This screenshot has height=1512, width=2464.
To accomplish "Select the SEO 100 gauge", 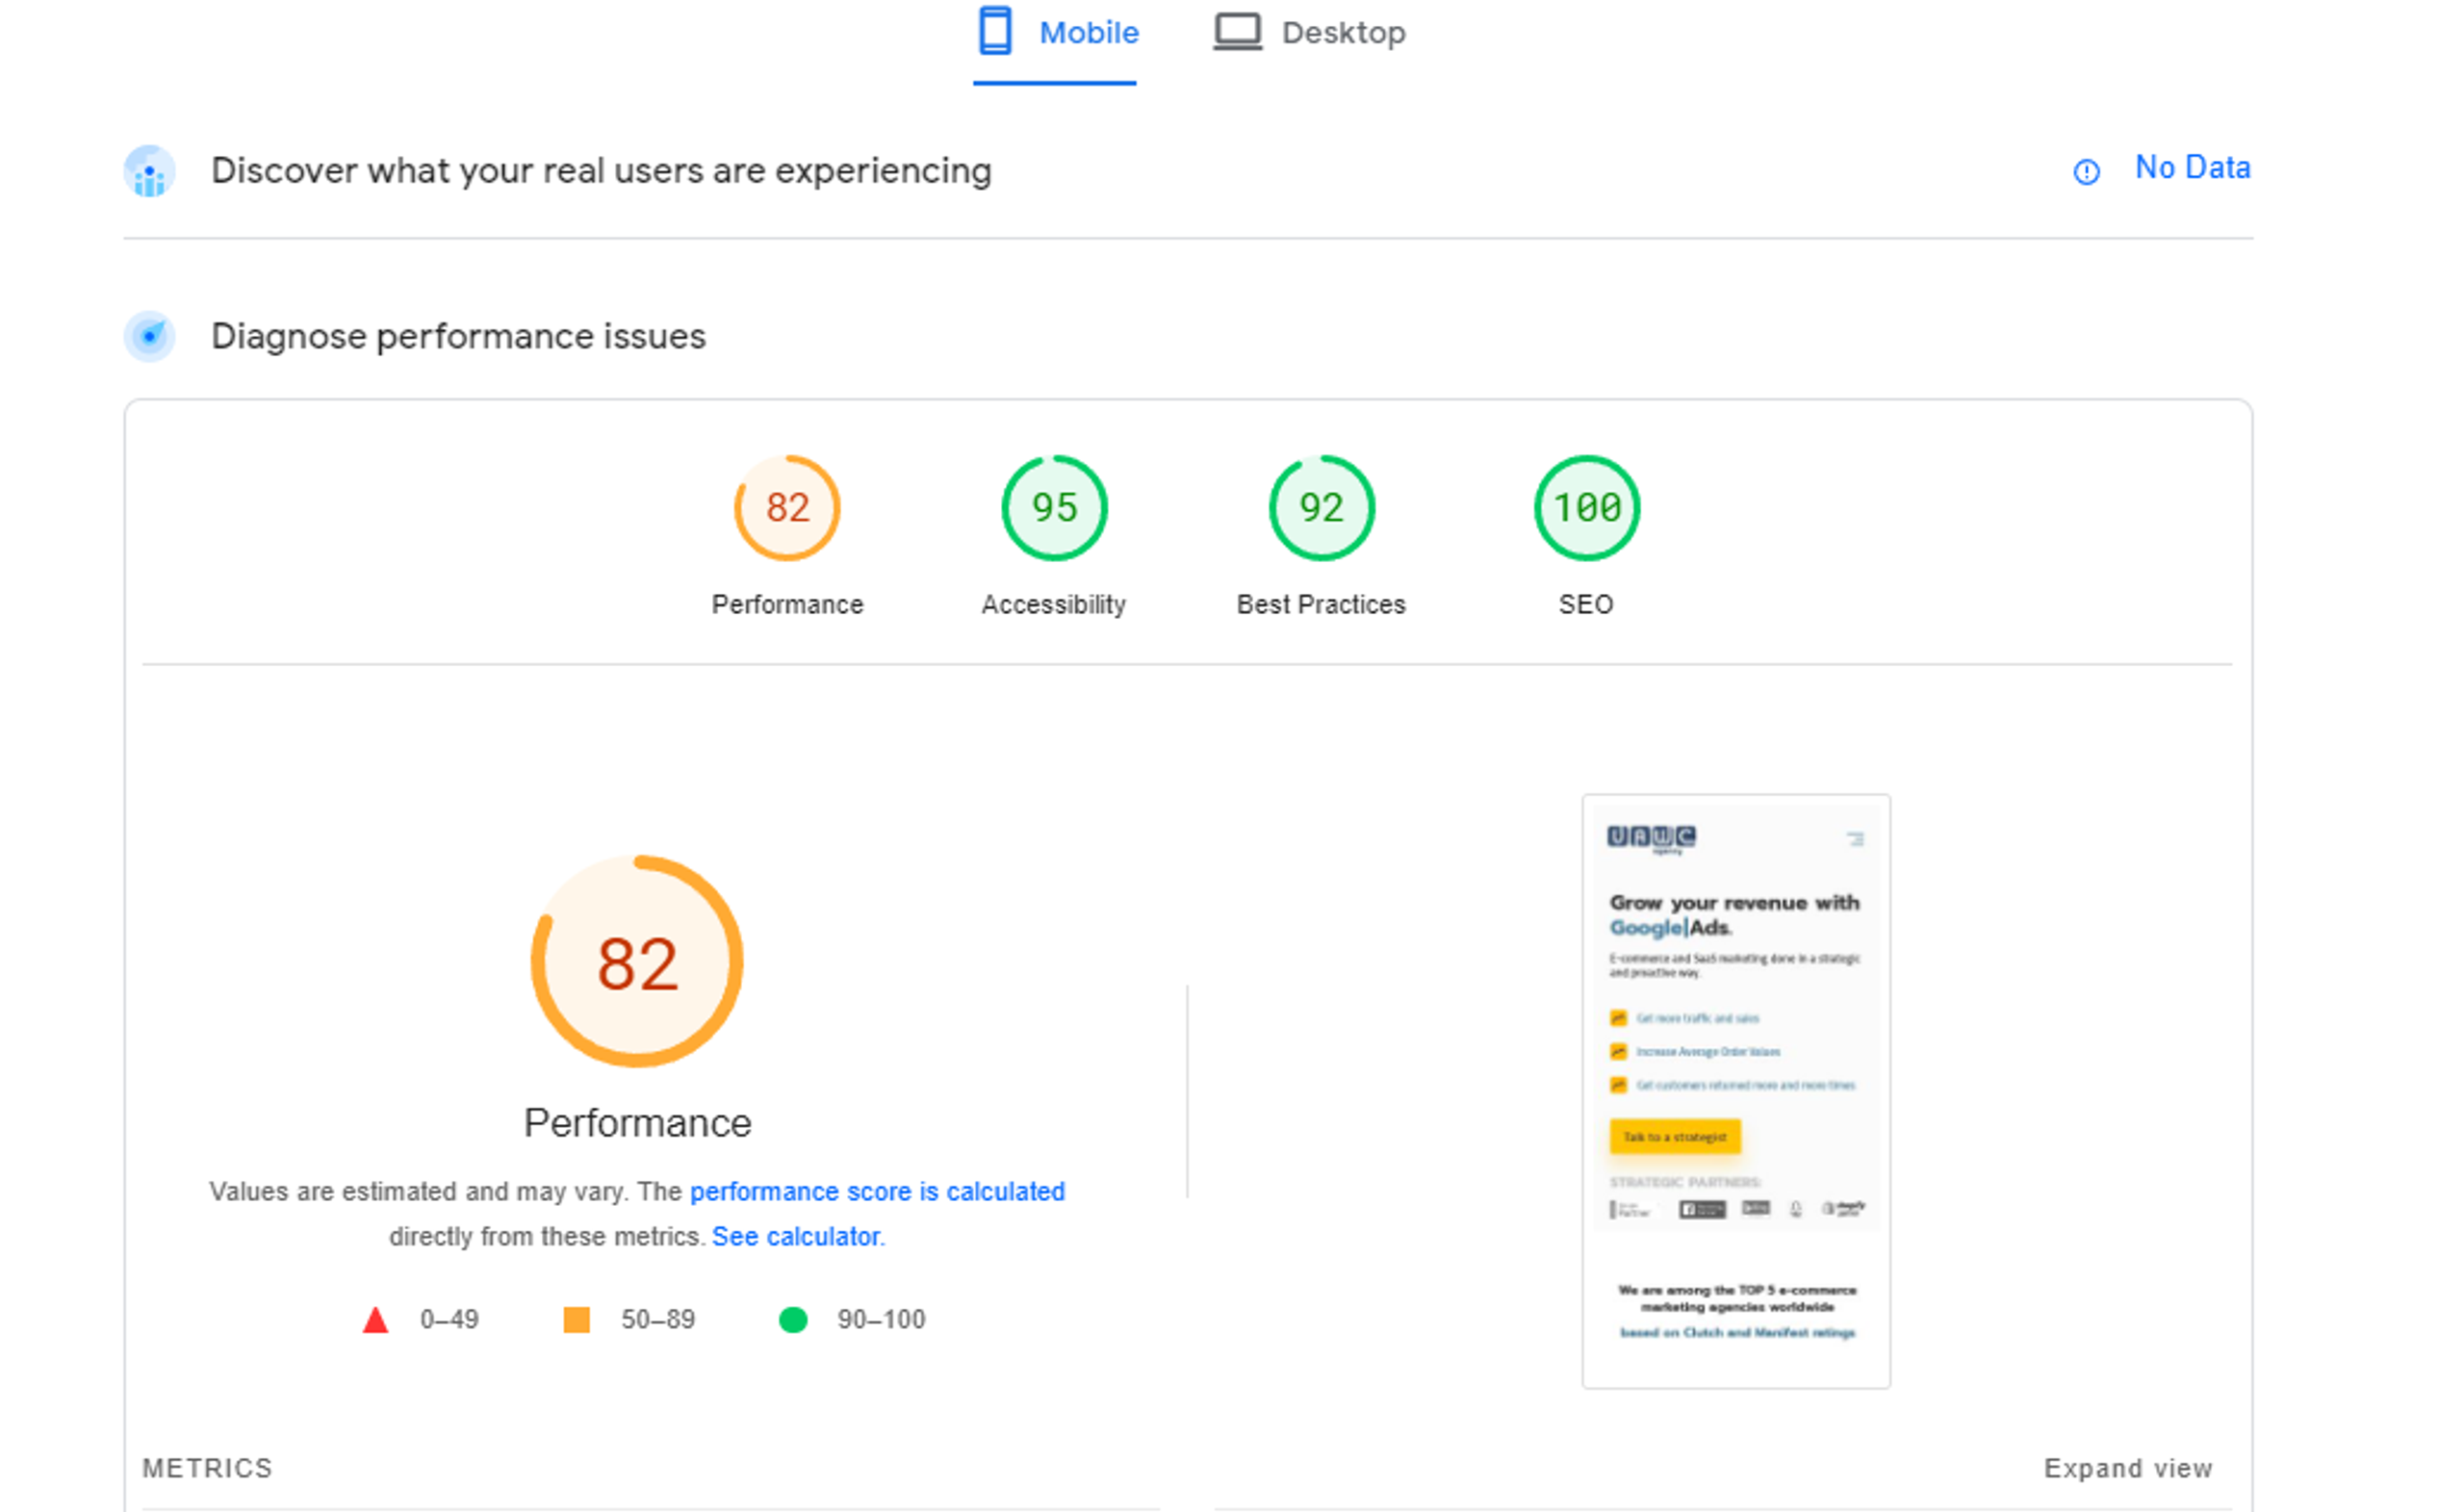I will pos(1586,508).
